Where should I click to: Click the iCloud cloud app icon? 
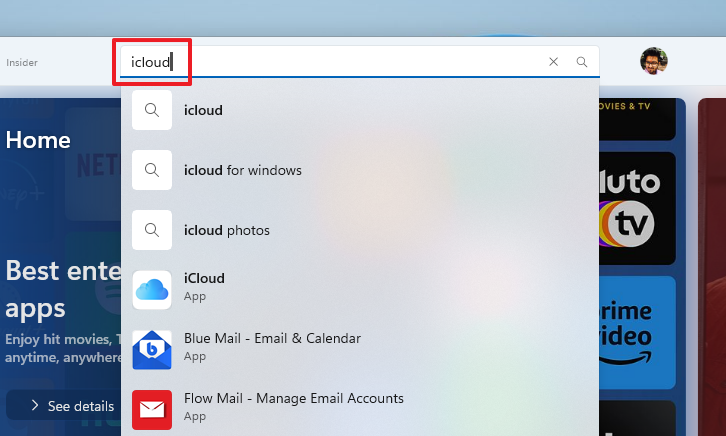click(152, 290)
